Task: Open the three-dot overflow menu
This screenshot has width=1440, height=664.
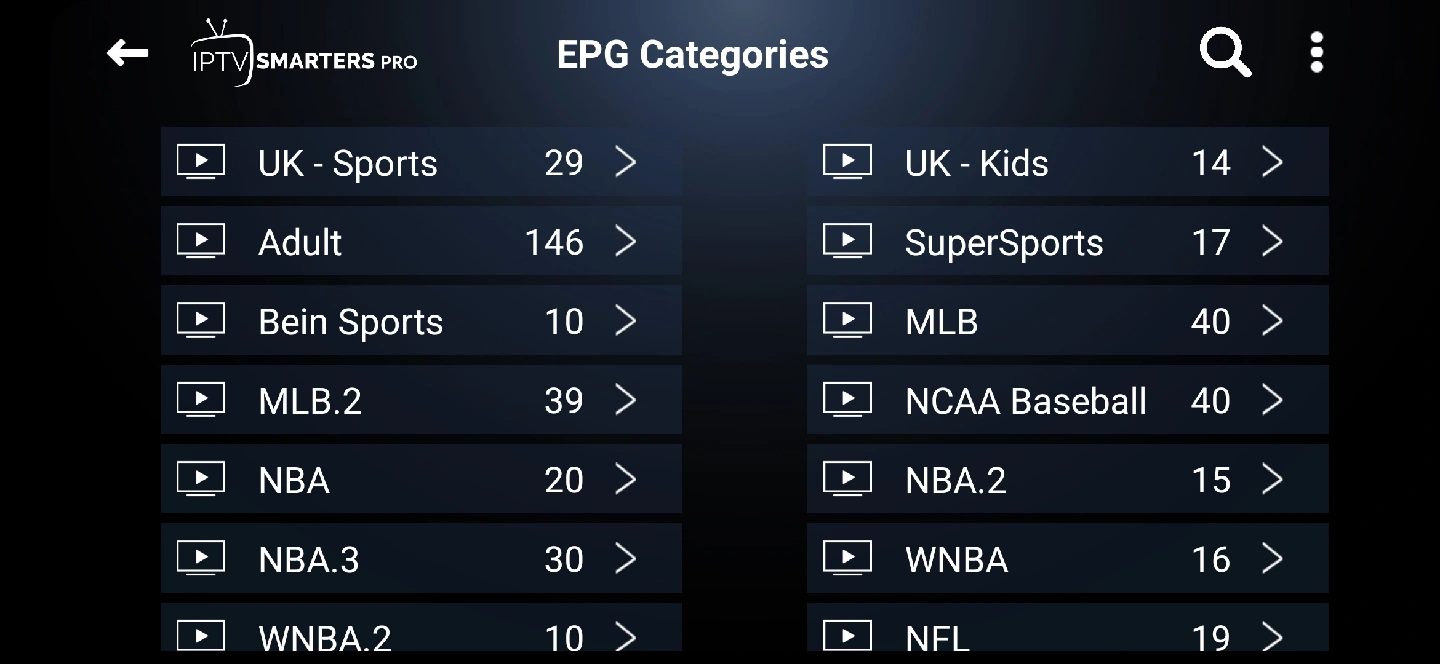Action: click(1316, 52)
